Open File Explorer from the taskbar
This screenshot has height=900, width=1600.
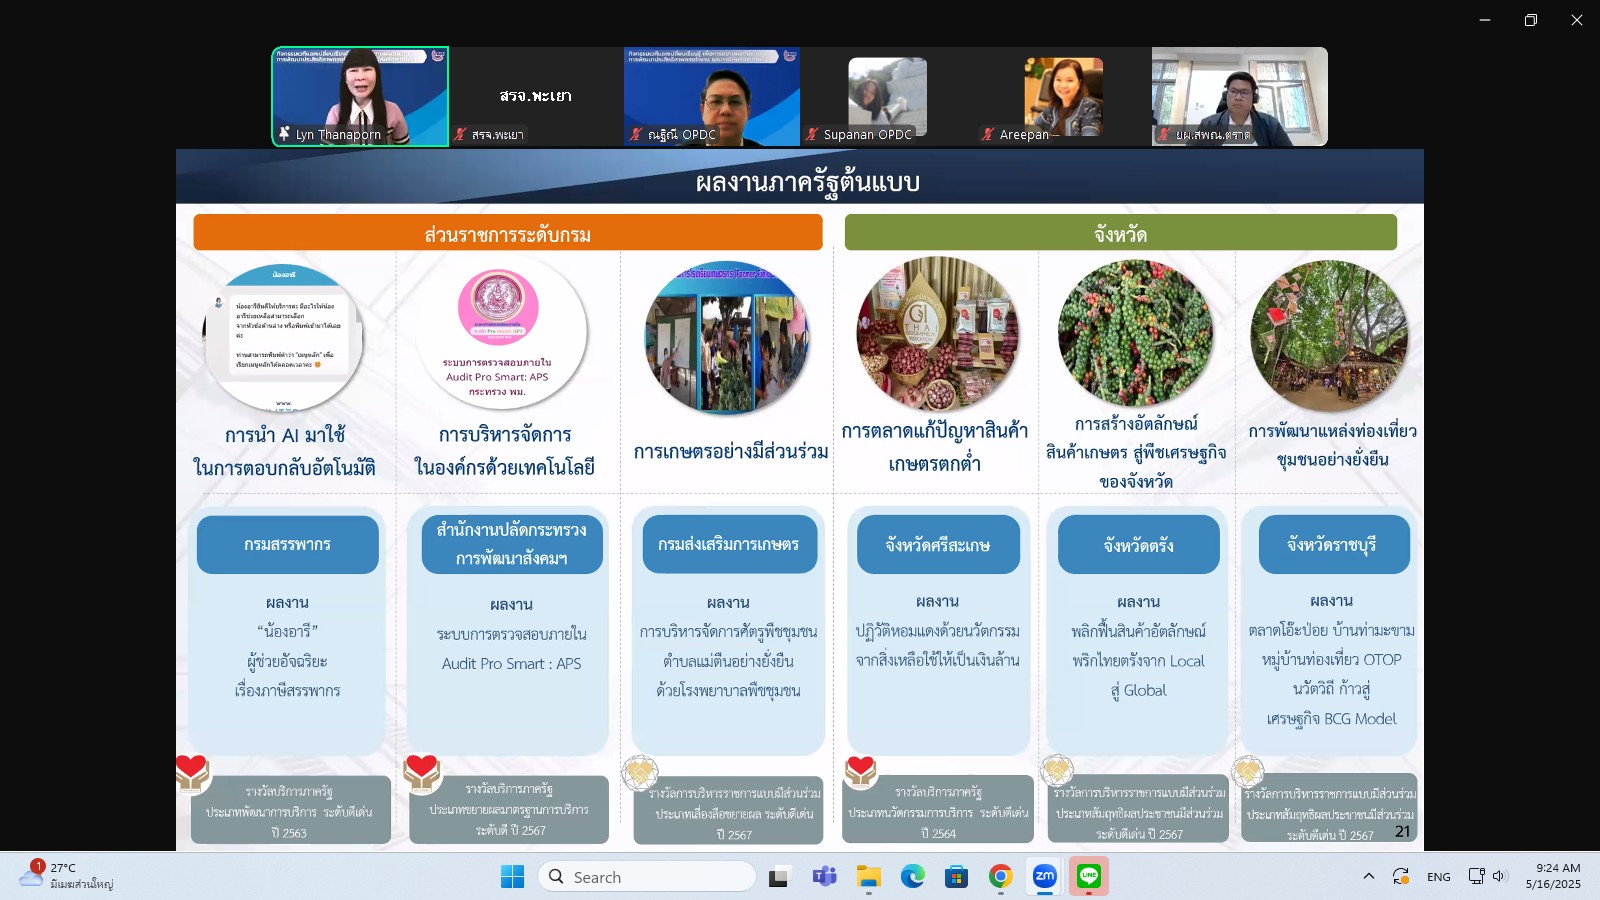pos(868,877)
